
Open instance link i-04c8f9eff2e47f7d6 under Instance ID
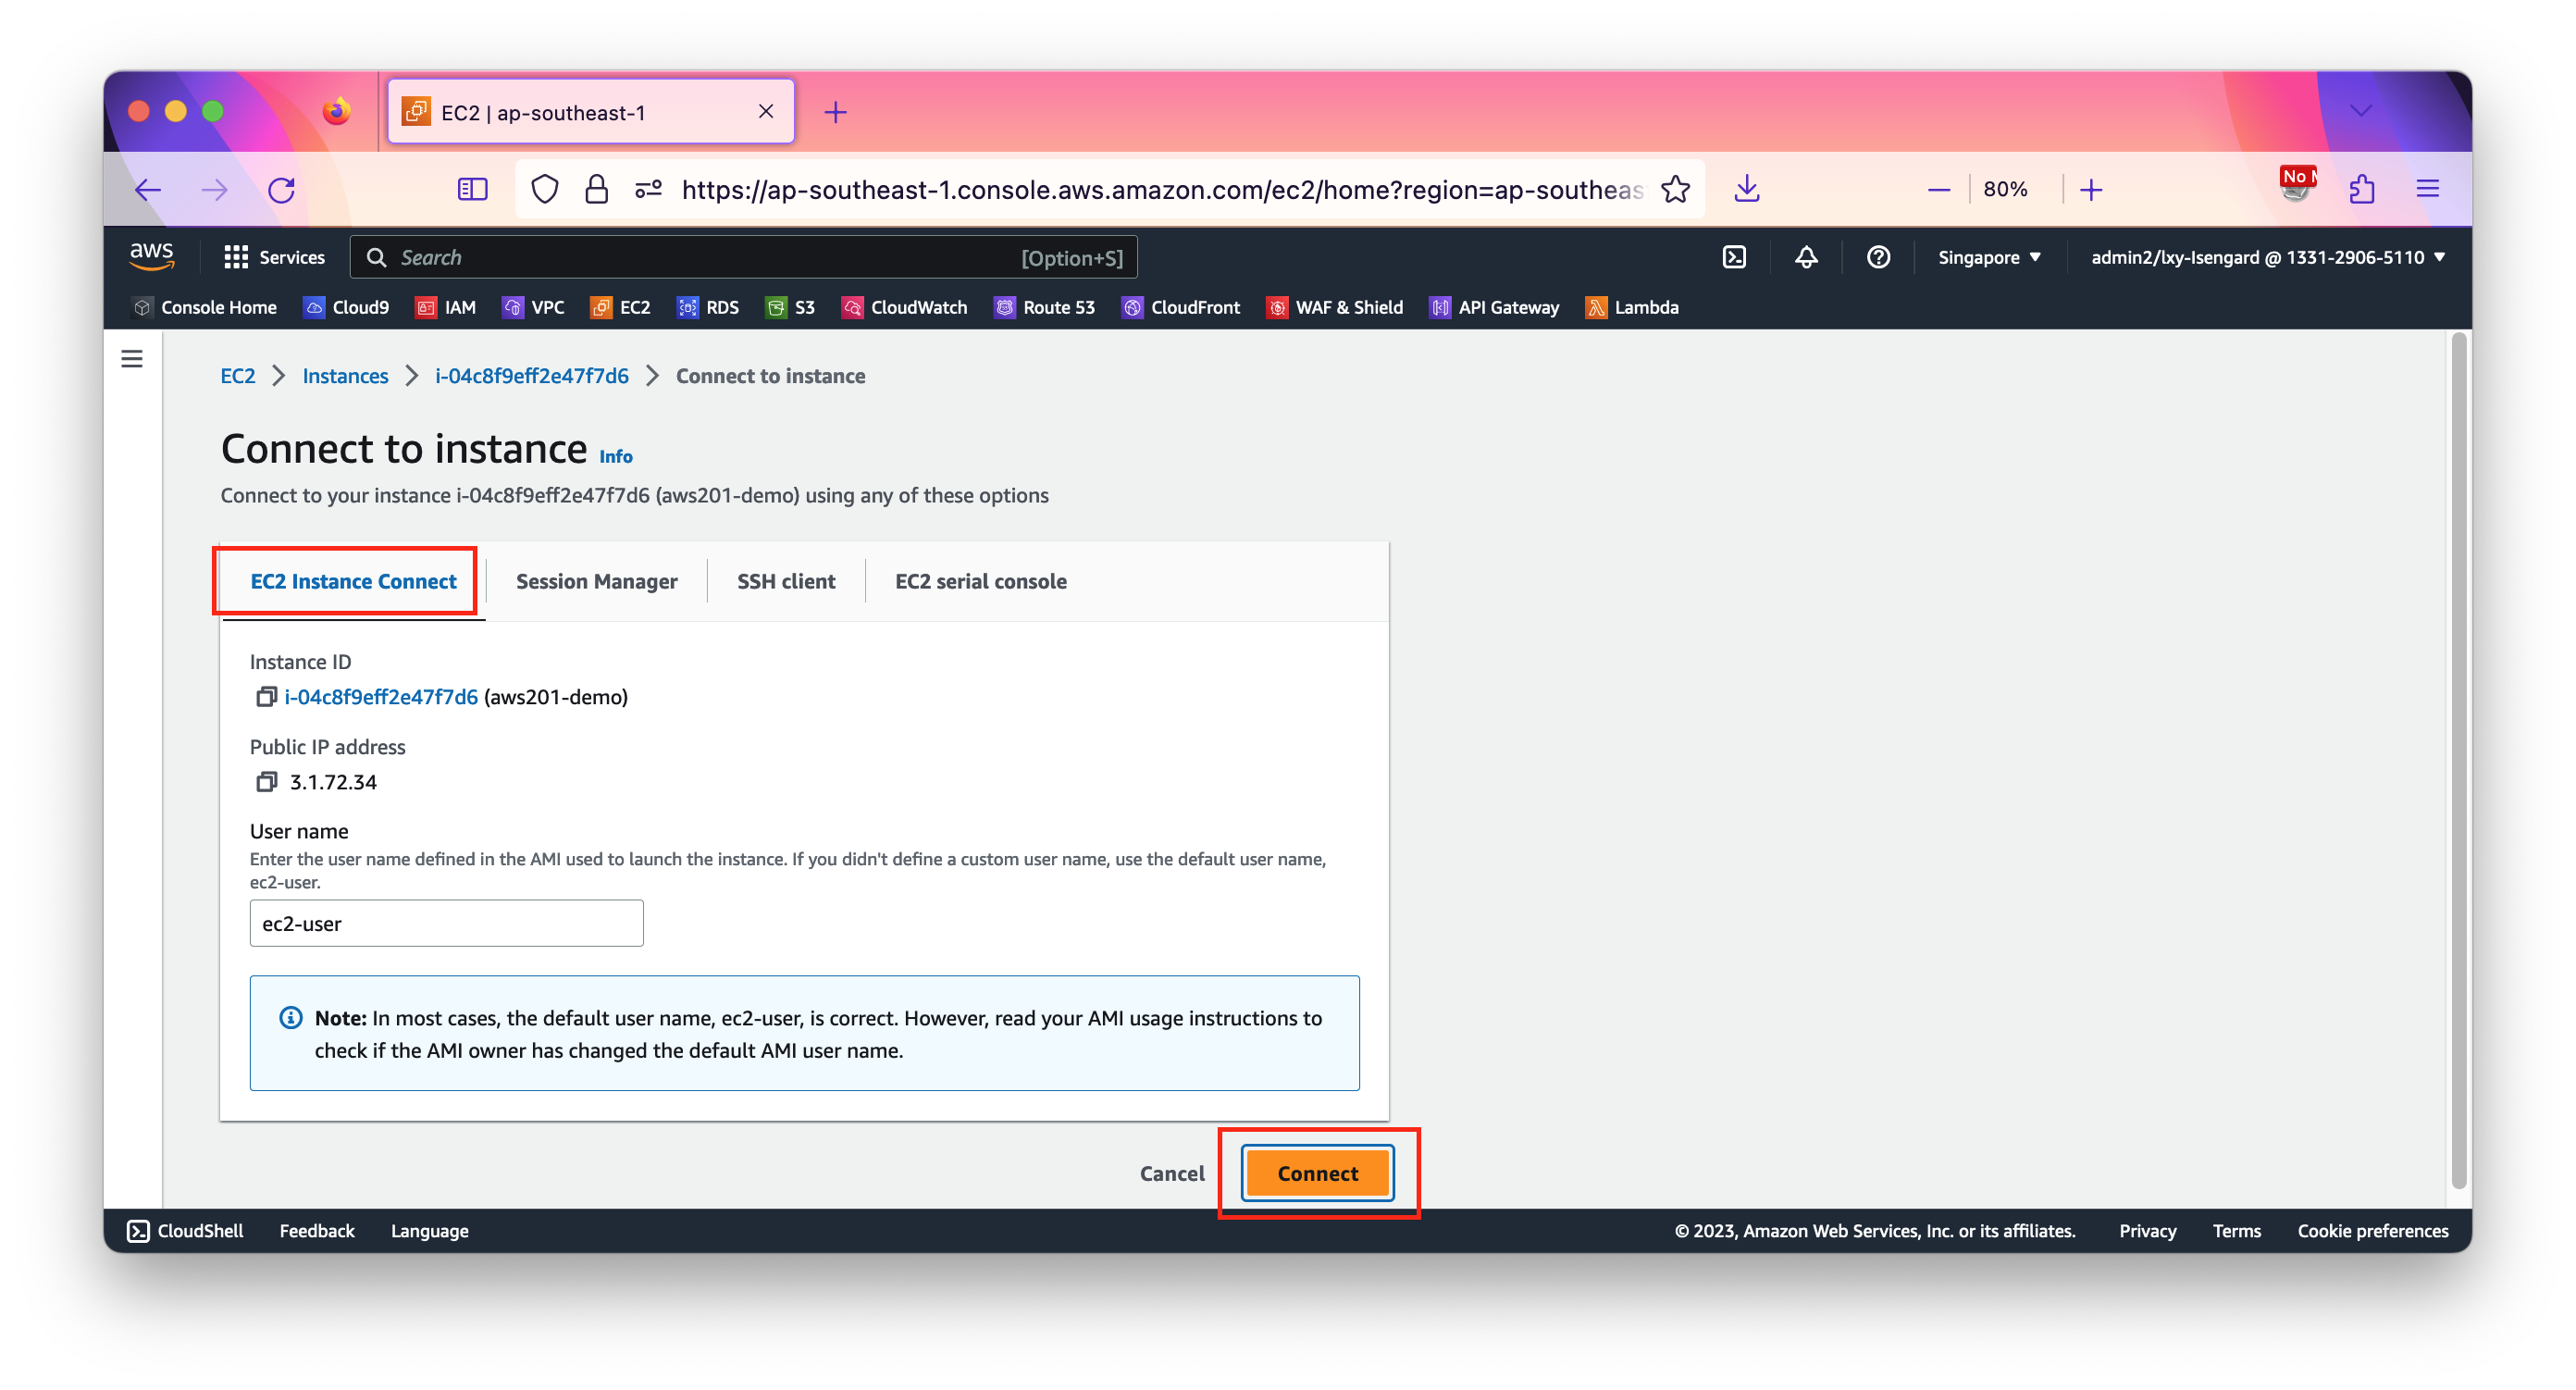coord(381,697)
